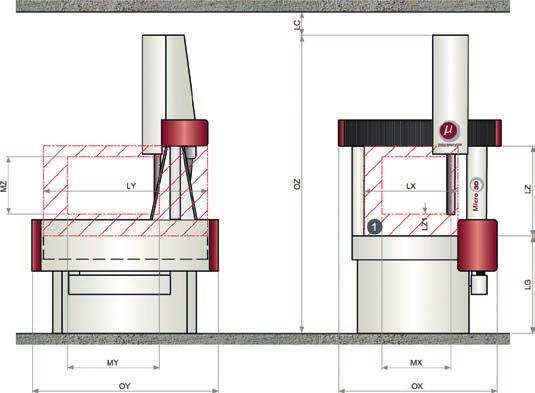Click the MY dimension label
Viewport: 535px width, 393px height.
pyautogui.click(x=113, y=363)
